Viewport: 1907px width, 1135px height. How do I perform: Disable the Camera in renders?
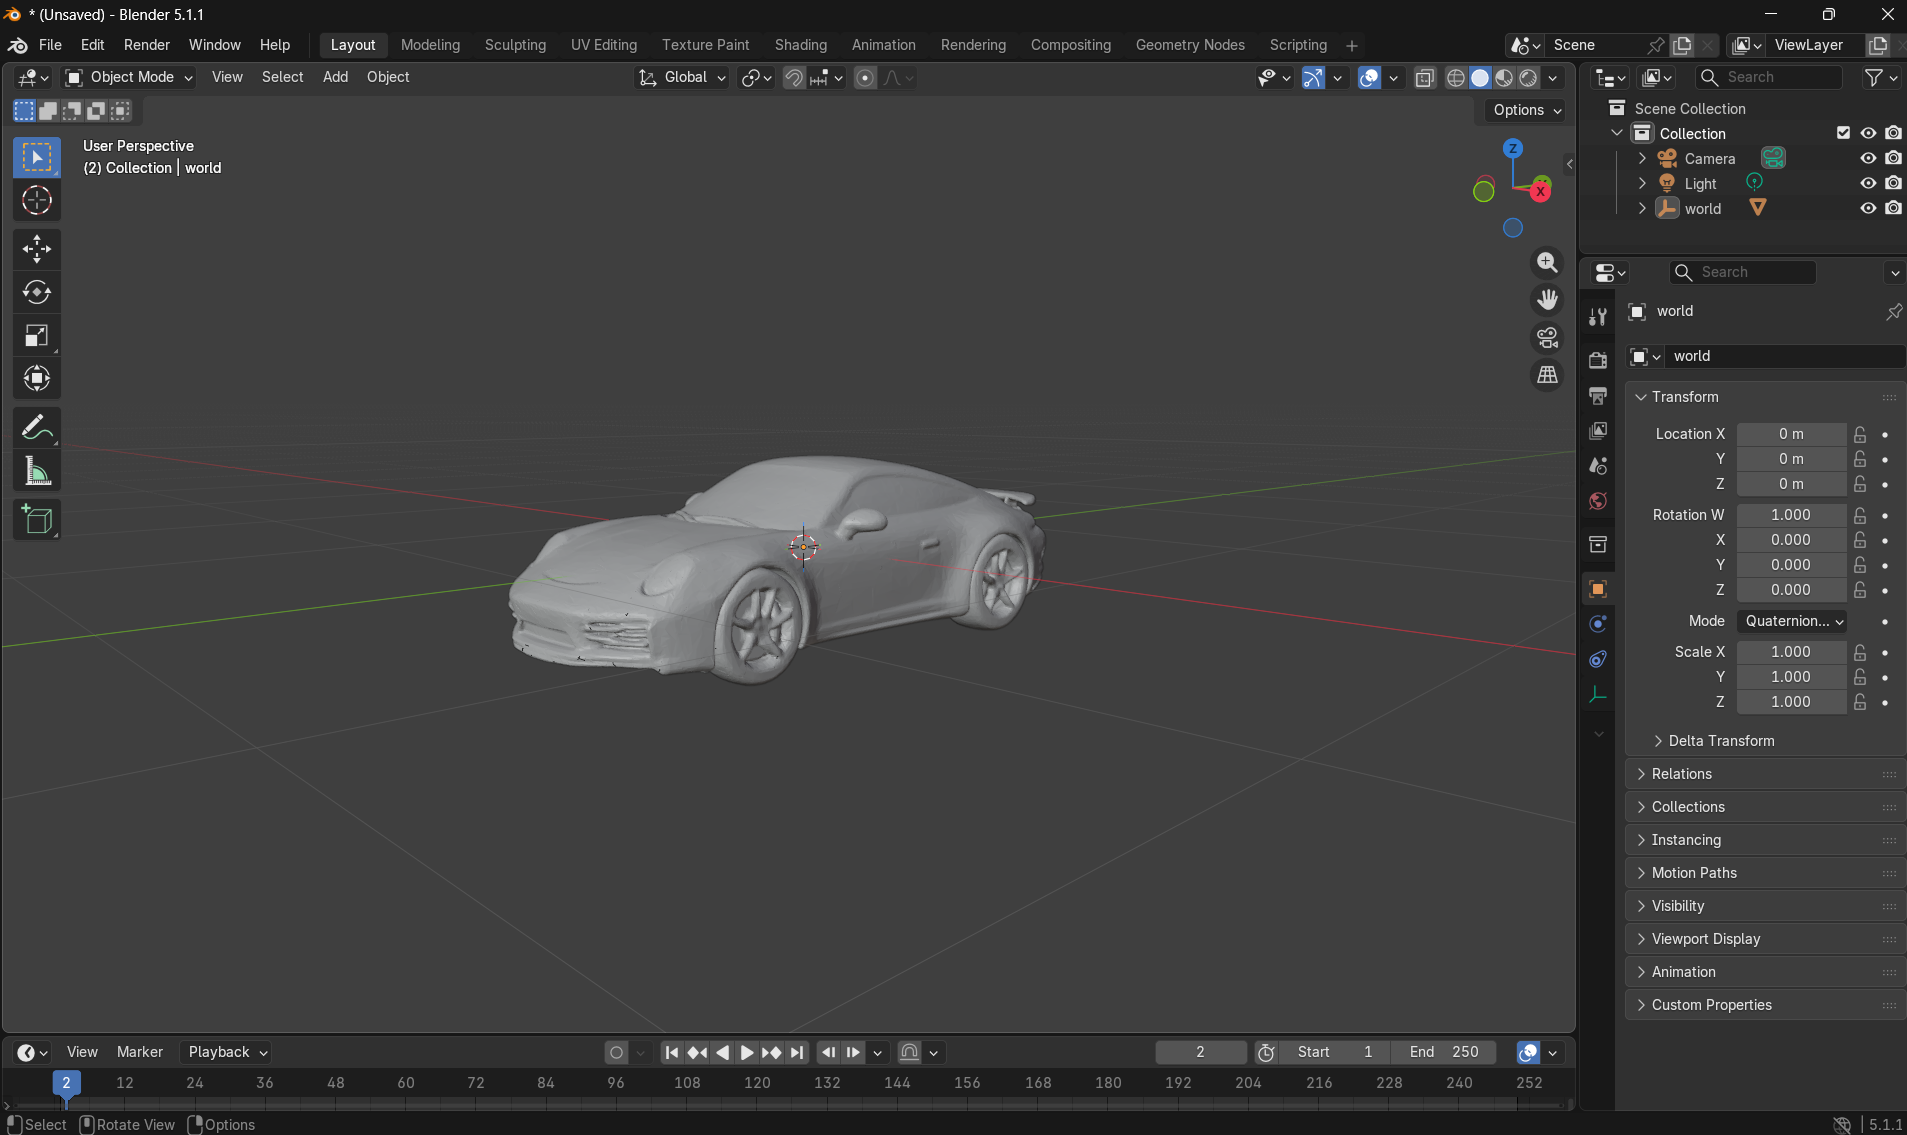click(x=1893, y=158)
